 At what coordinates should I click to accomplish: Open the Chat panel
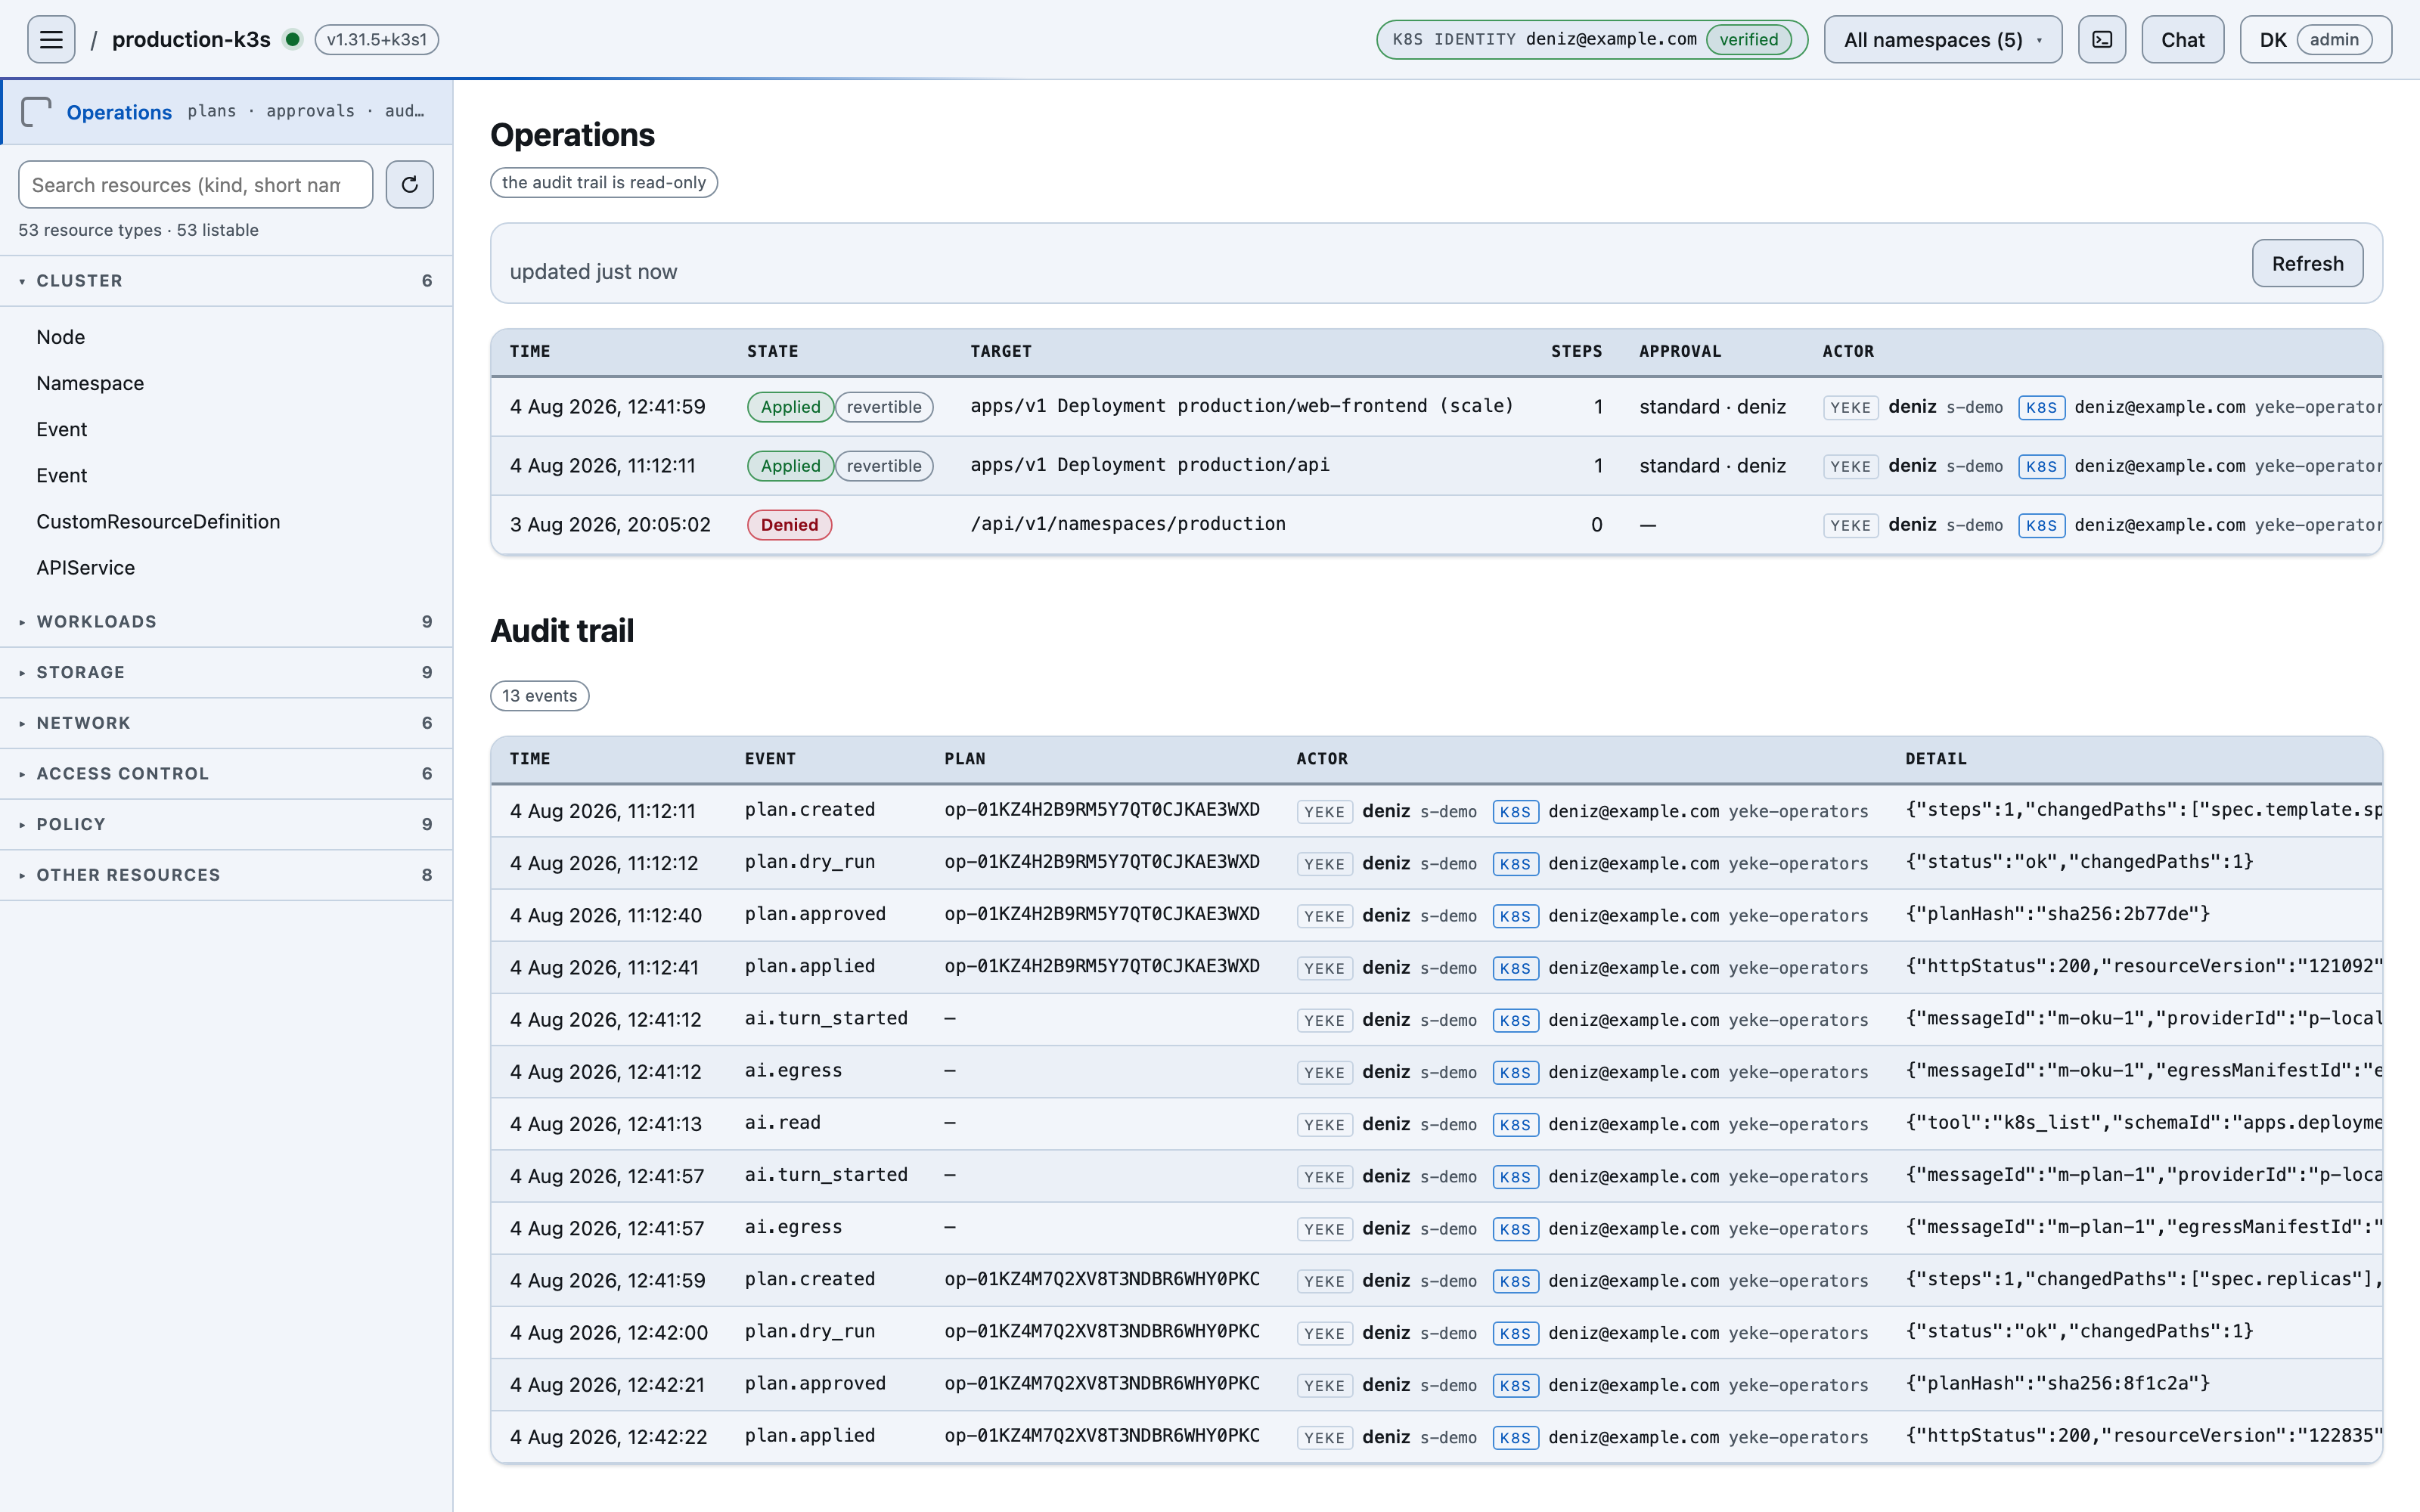pyautogui.click(x=2183, y=40)
